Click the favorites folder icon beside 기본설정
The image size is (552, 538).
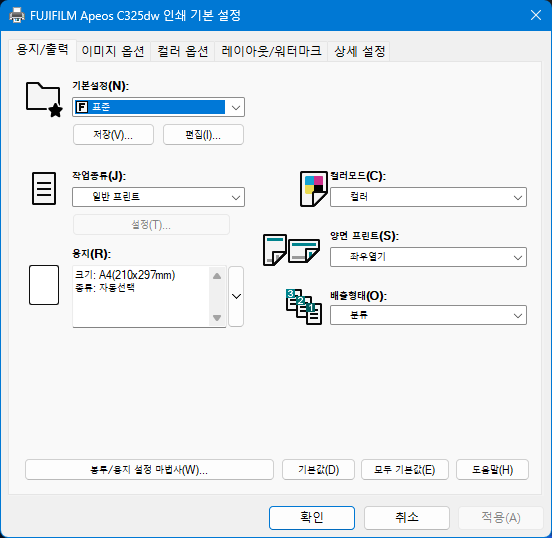44,100
